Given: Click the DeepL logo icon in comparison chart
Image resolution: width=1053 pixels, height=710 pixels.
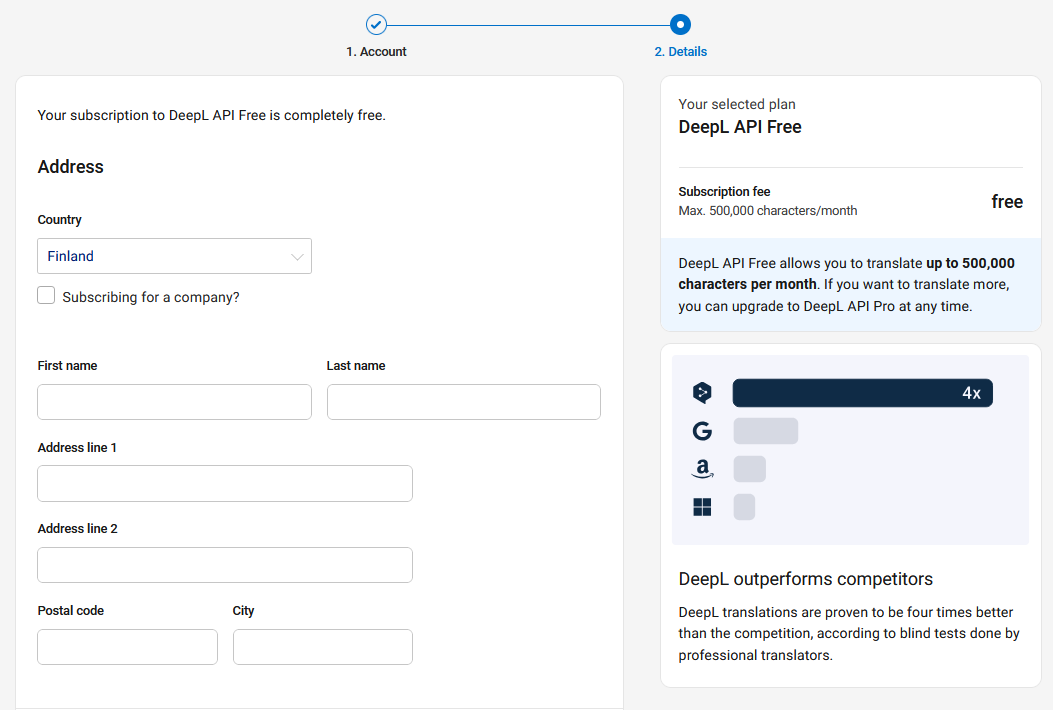Looking at the screenshot, I should pyautogui.click(x=702, y=393).
